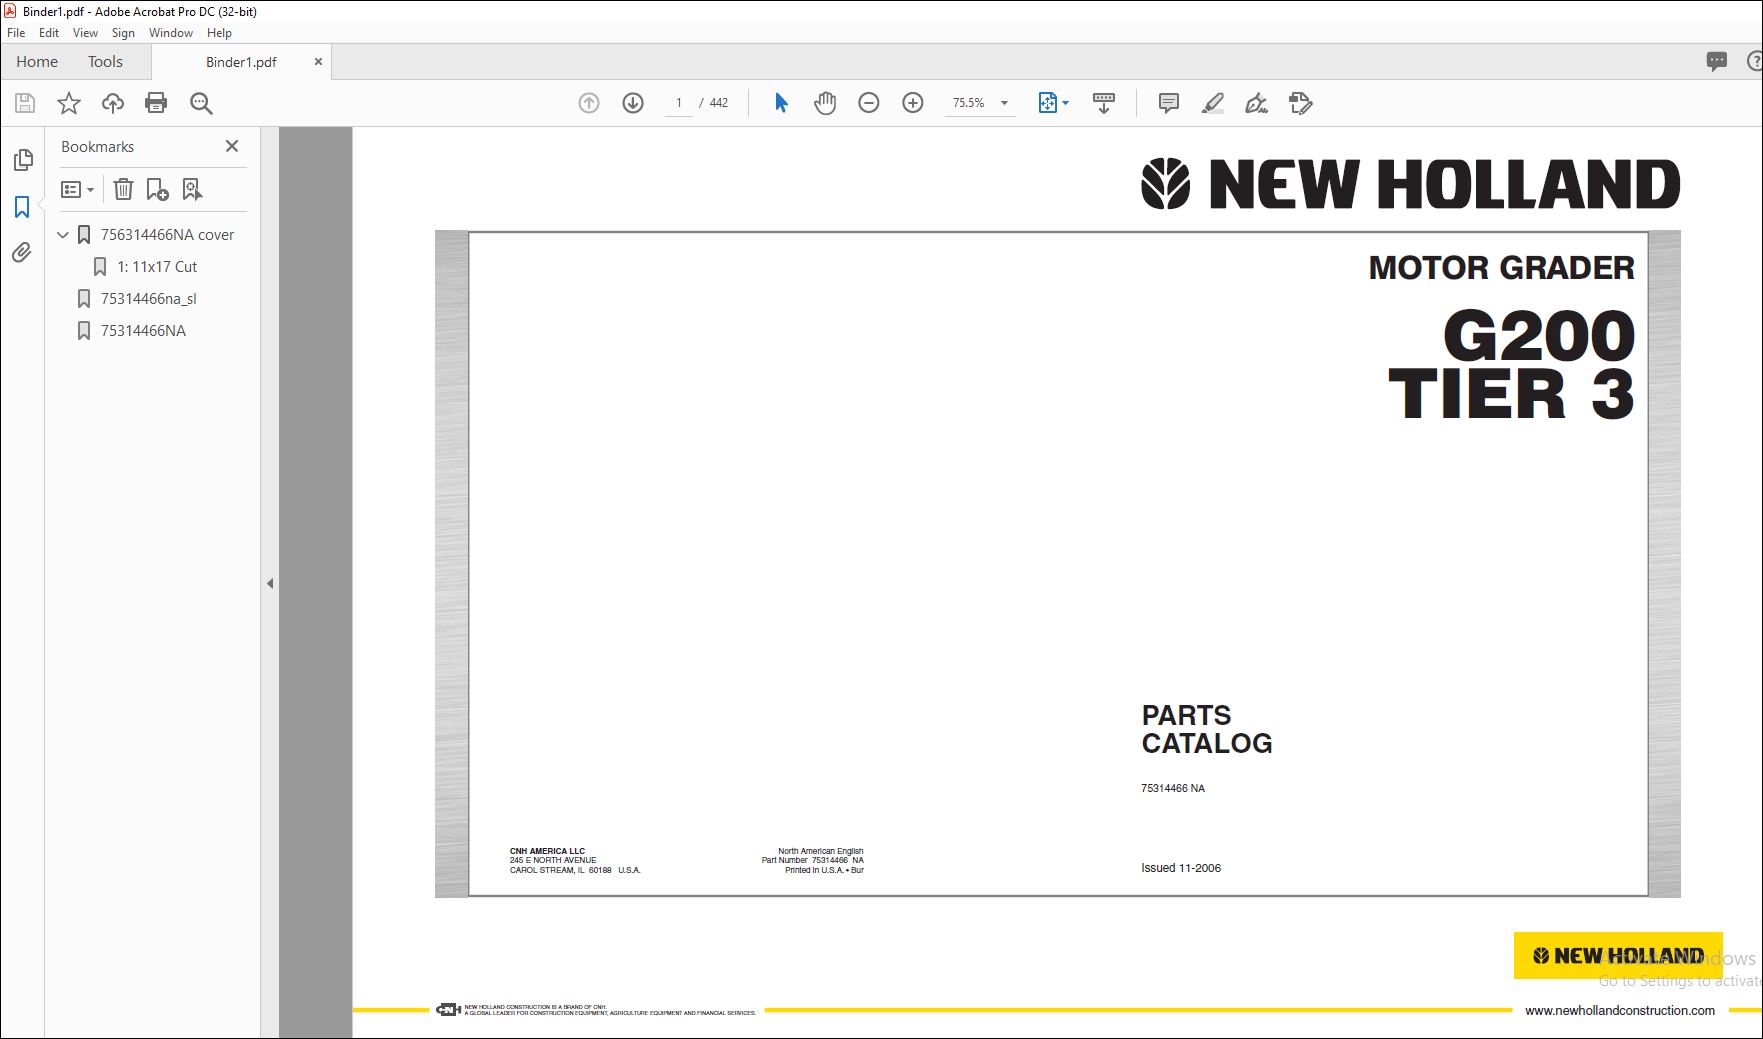Zoom out with minus button
The height and width of the screenshot is (1039, 1763).
click(x=869, y=103)
